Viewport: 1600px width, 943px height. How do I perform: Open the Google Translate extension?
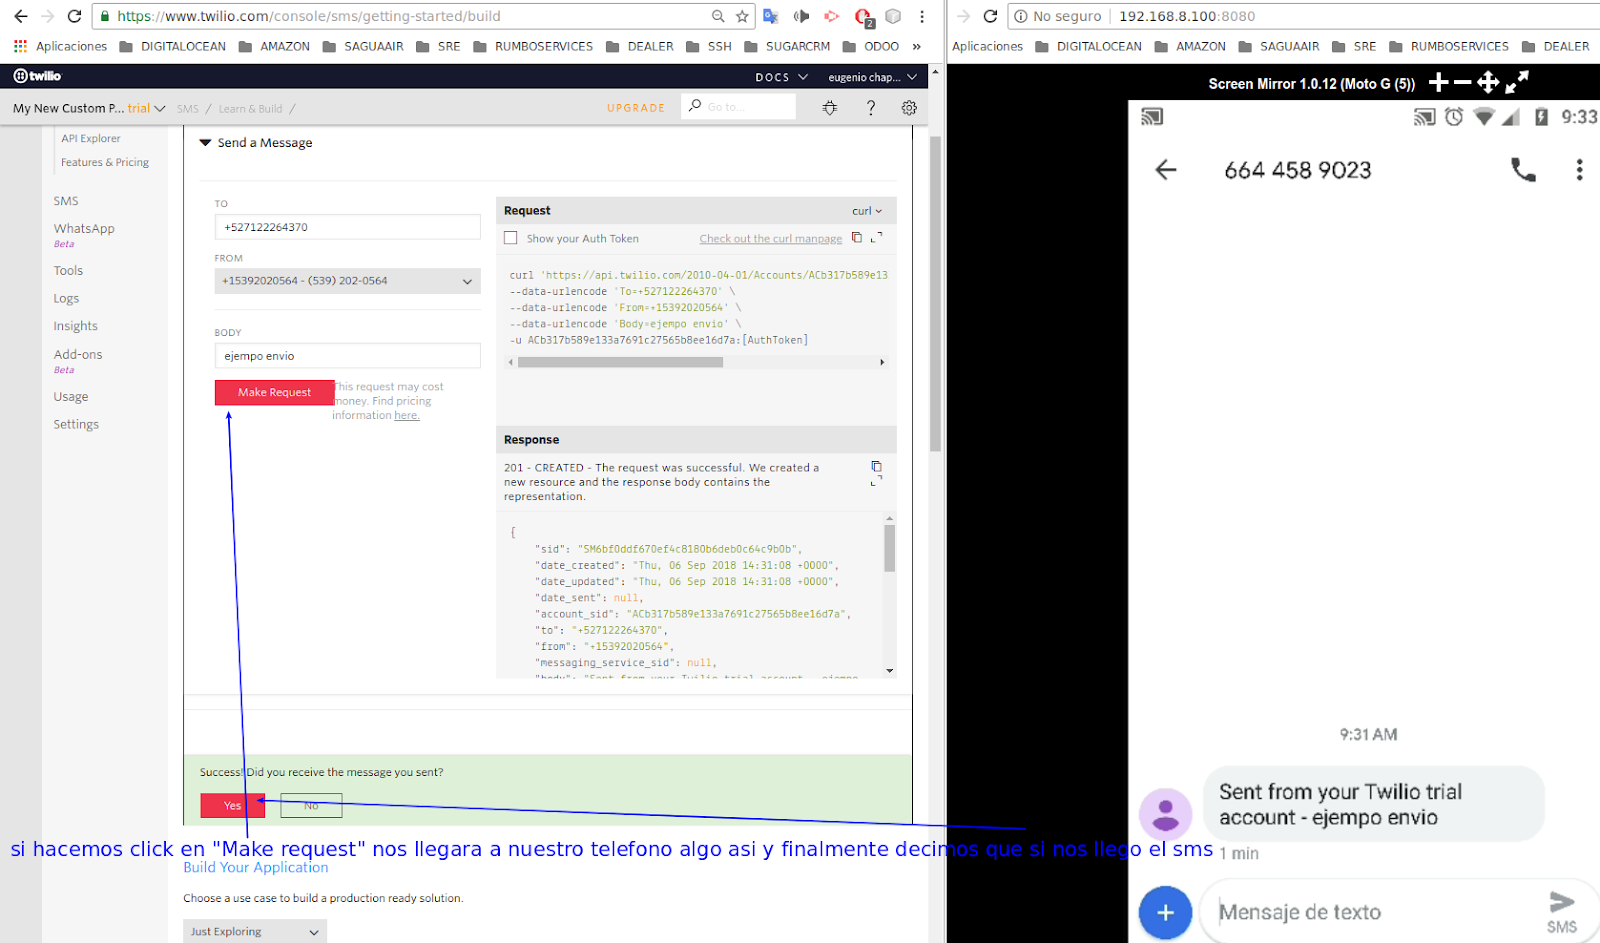click(x=771, y=16)
